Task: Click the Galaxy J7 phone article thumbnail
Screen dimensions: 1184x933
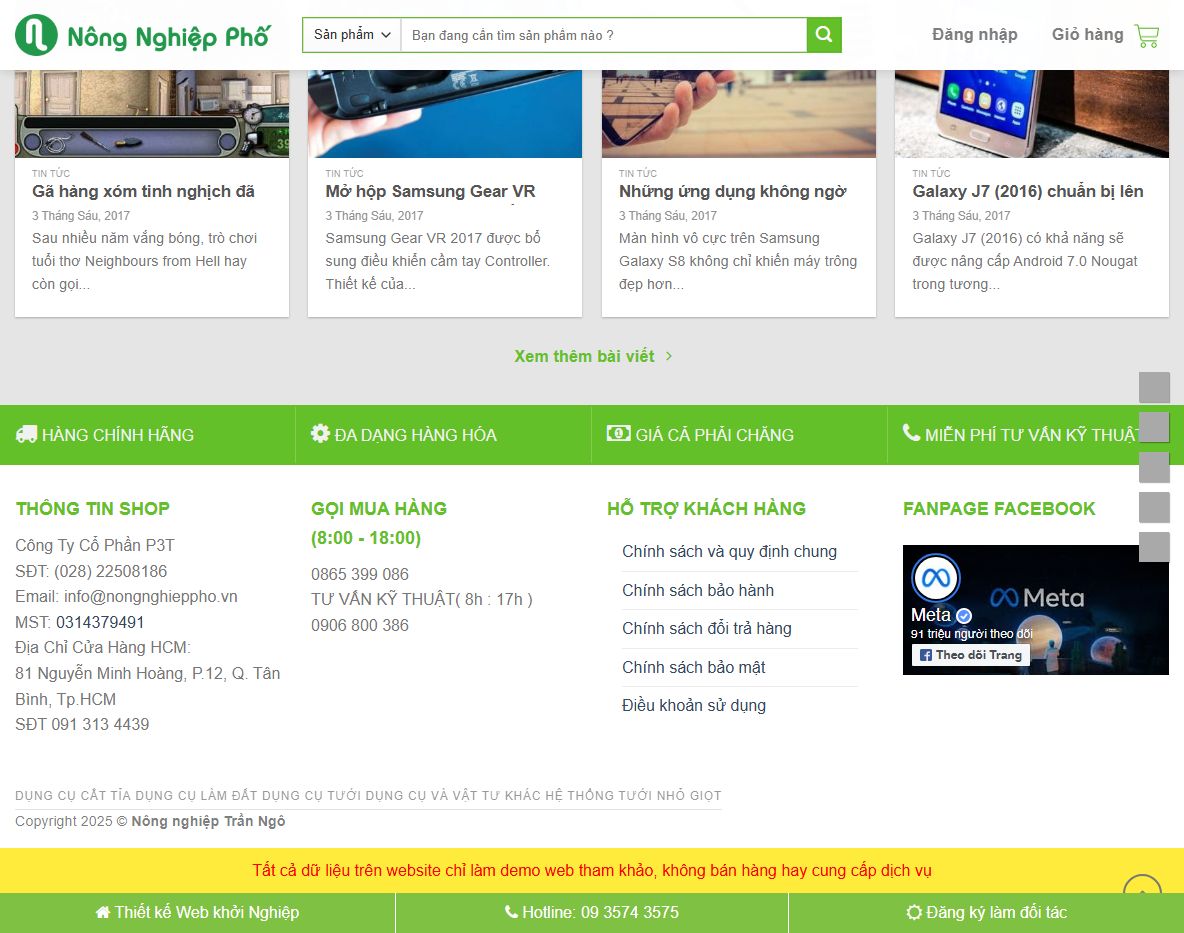Action: [x=1031, y=114]
